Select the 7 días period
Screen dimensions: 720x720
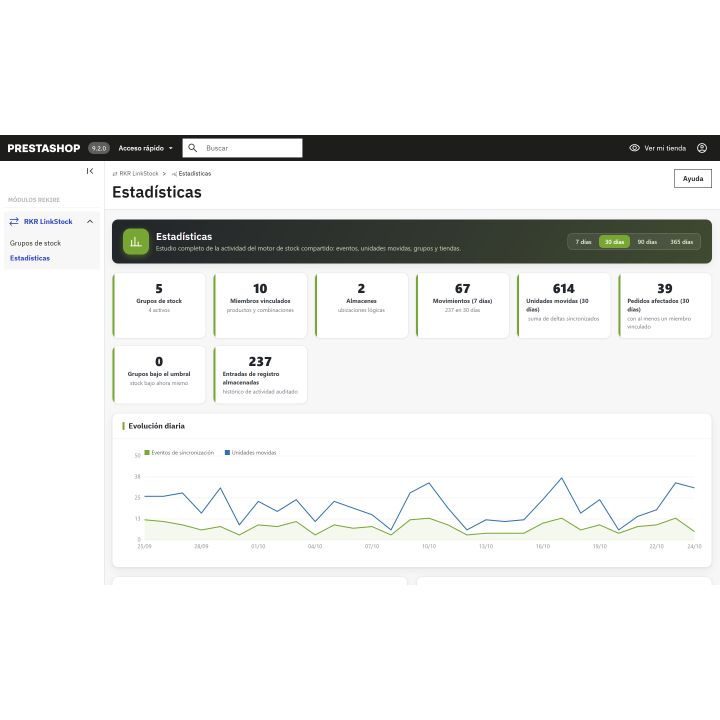(x=583, y=242)
